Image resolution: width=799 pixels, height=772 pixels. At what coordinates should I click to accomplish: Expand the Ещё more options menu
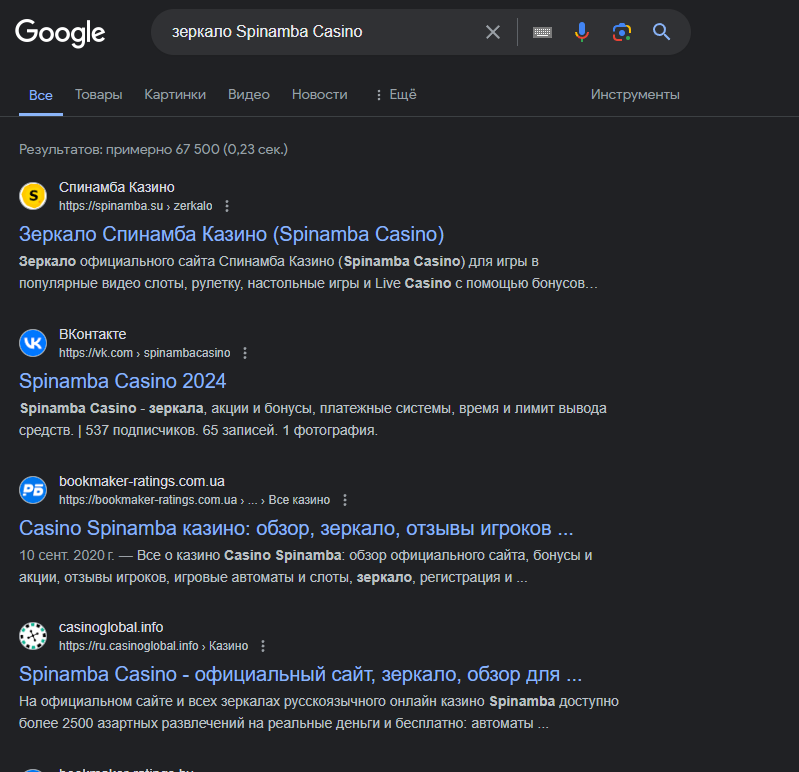tap(396, 95)
